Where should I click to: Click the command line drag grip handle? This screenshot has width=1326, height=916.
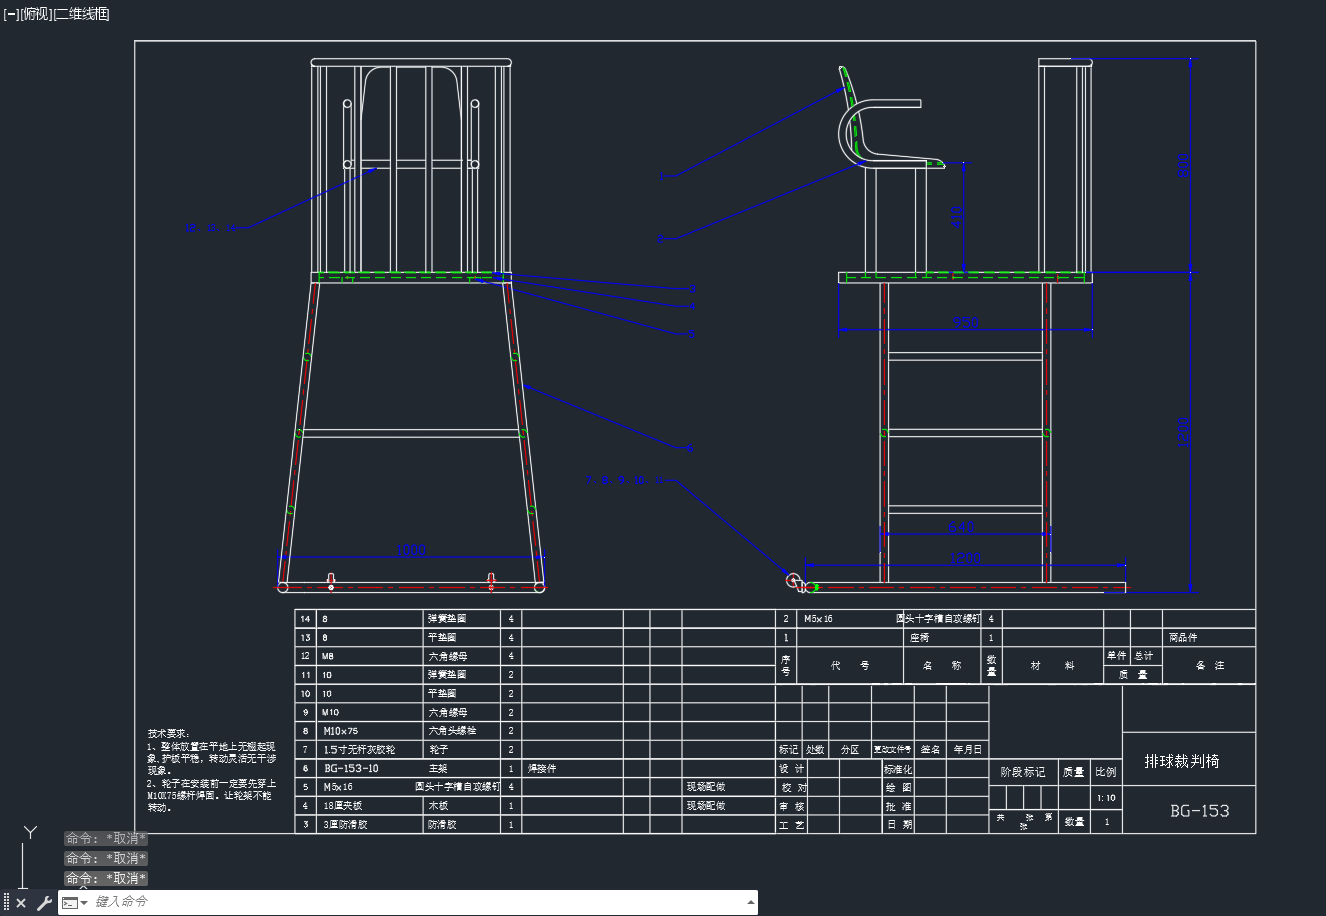click(x=6, y=903)
